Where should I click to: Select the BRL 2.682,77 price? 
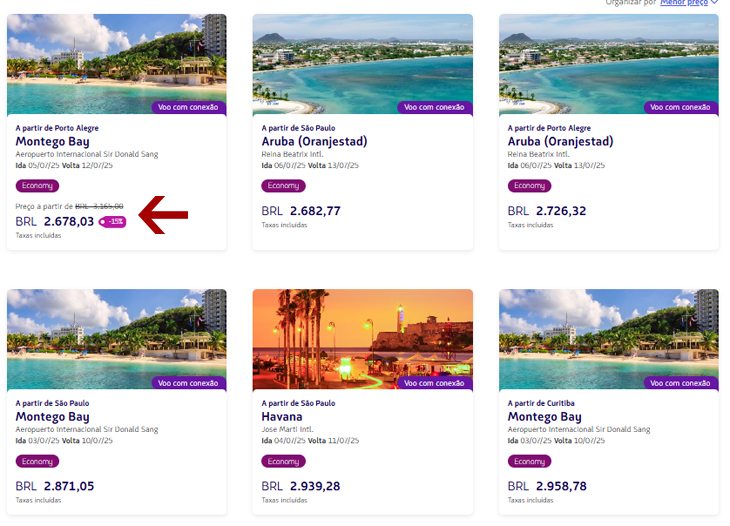click(301, 211)
